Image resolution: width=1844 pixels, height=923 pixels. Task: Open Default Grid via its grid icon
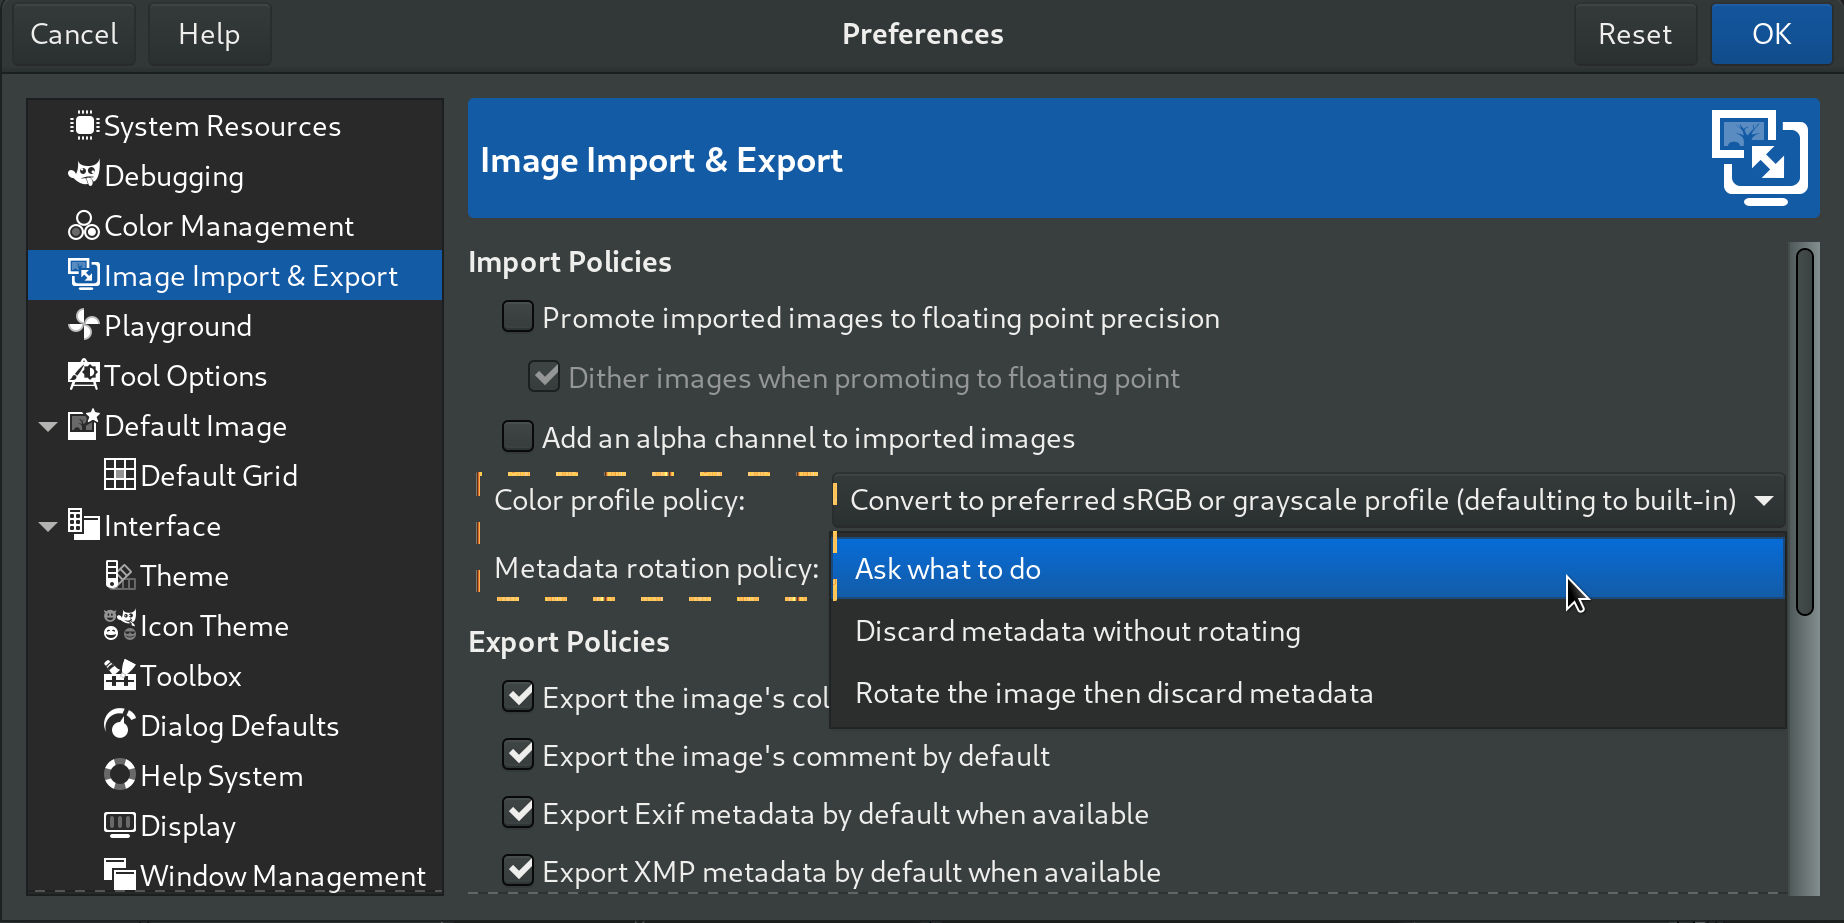click(x=120, y=475)
